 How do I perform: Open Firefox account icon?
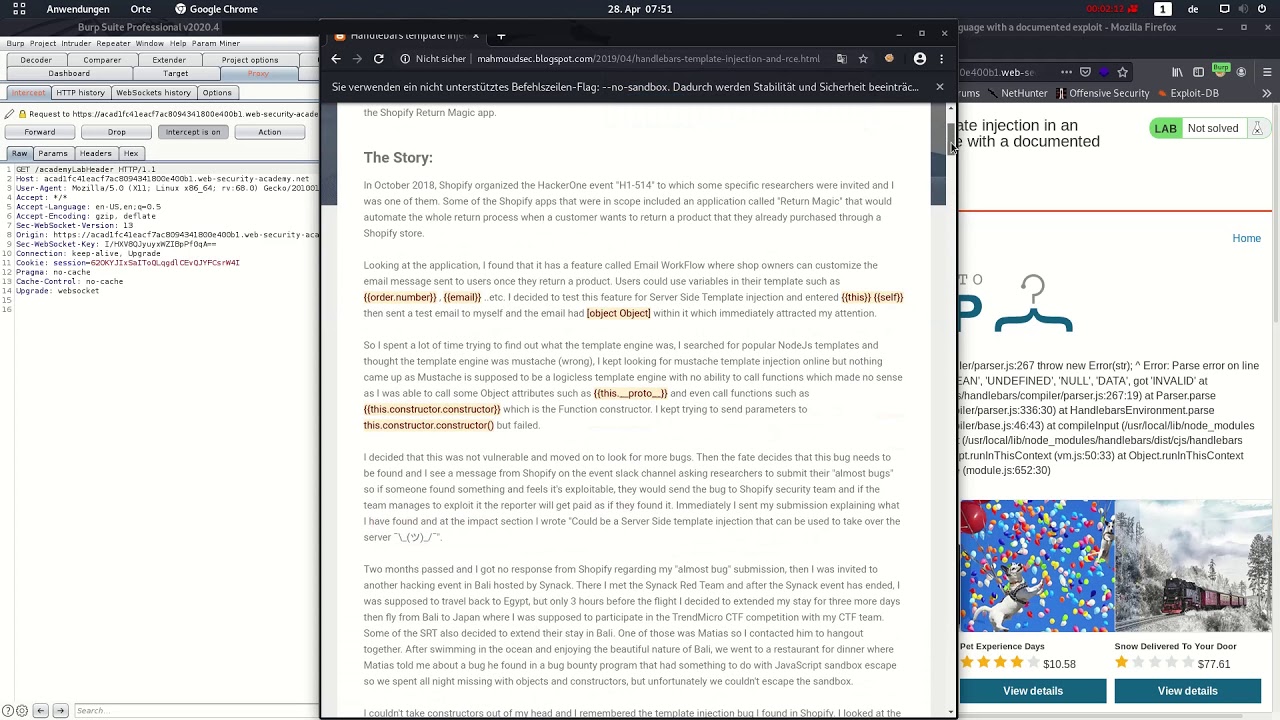point(1241,72)
